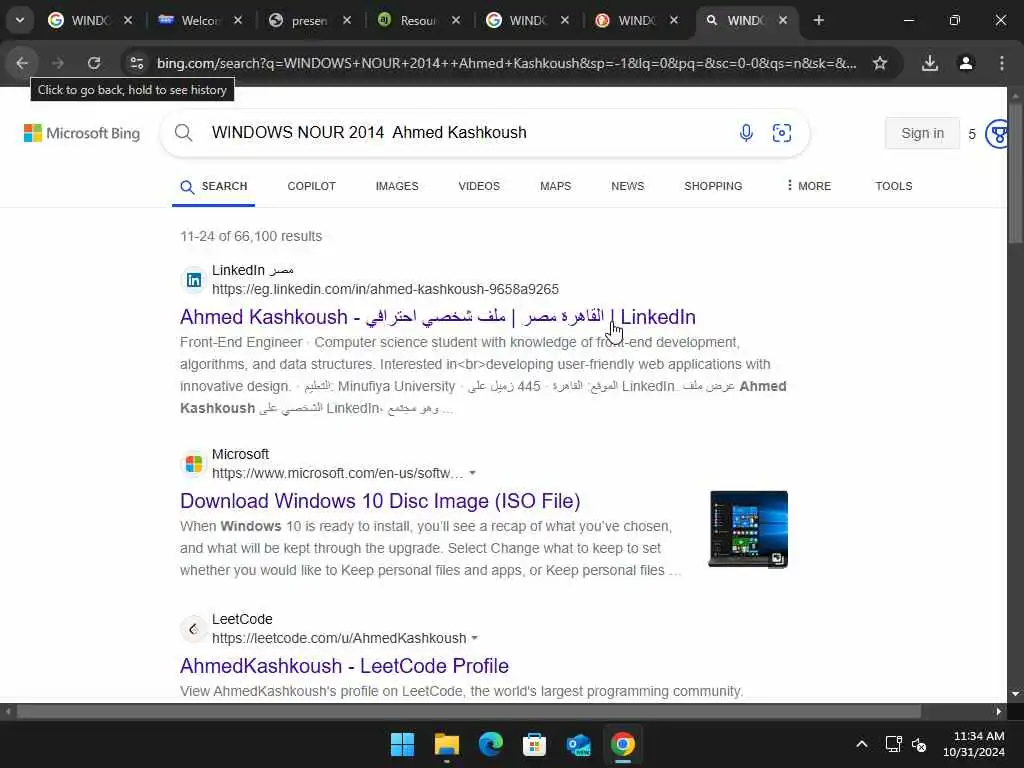The image size is (1024, 768).
Task: Open a new browser tab
Action: coord(818,20)
